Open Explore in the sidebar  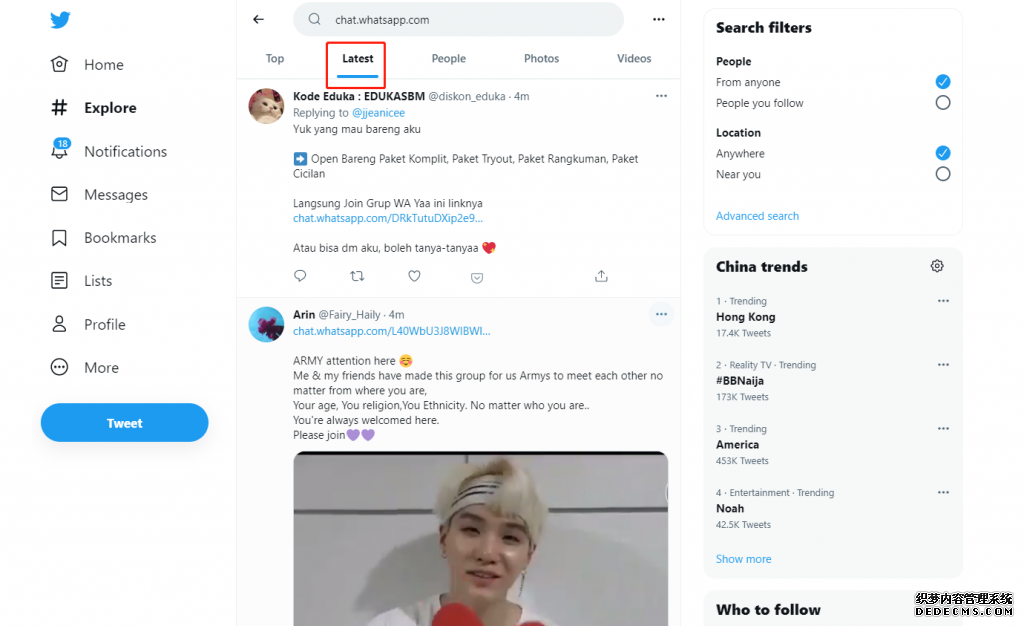tap(110, 108)
